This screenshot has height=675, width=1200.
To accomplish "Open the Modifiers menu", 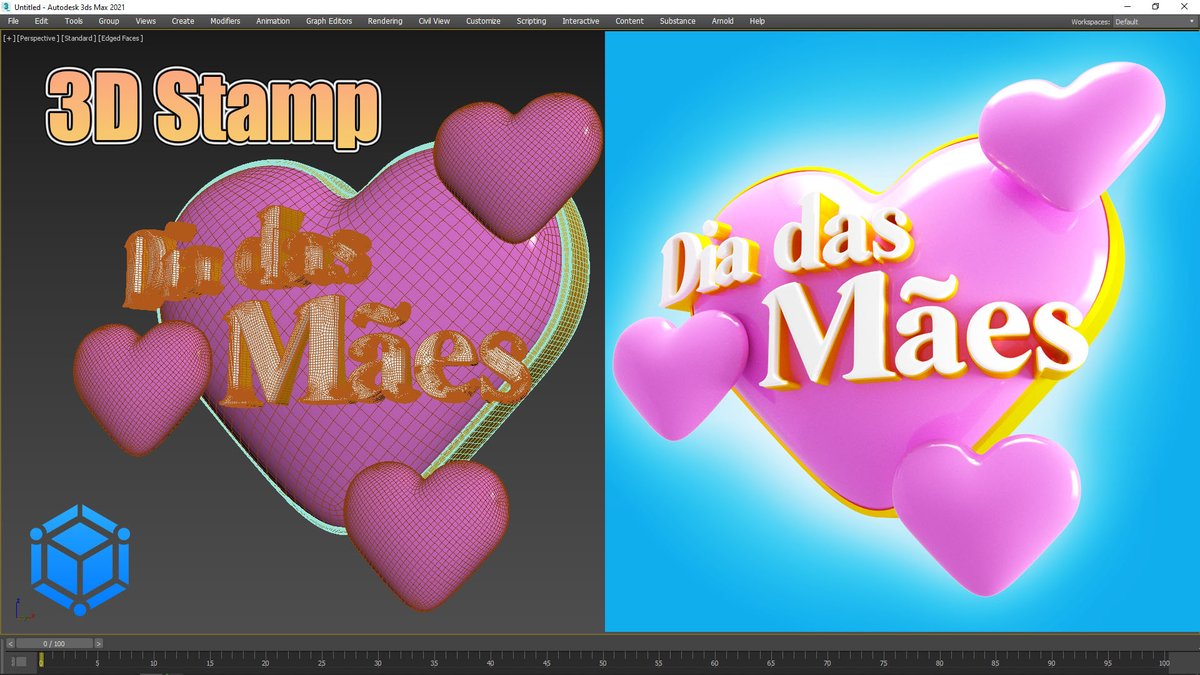I will (225, 21).
